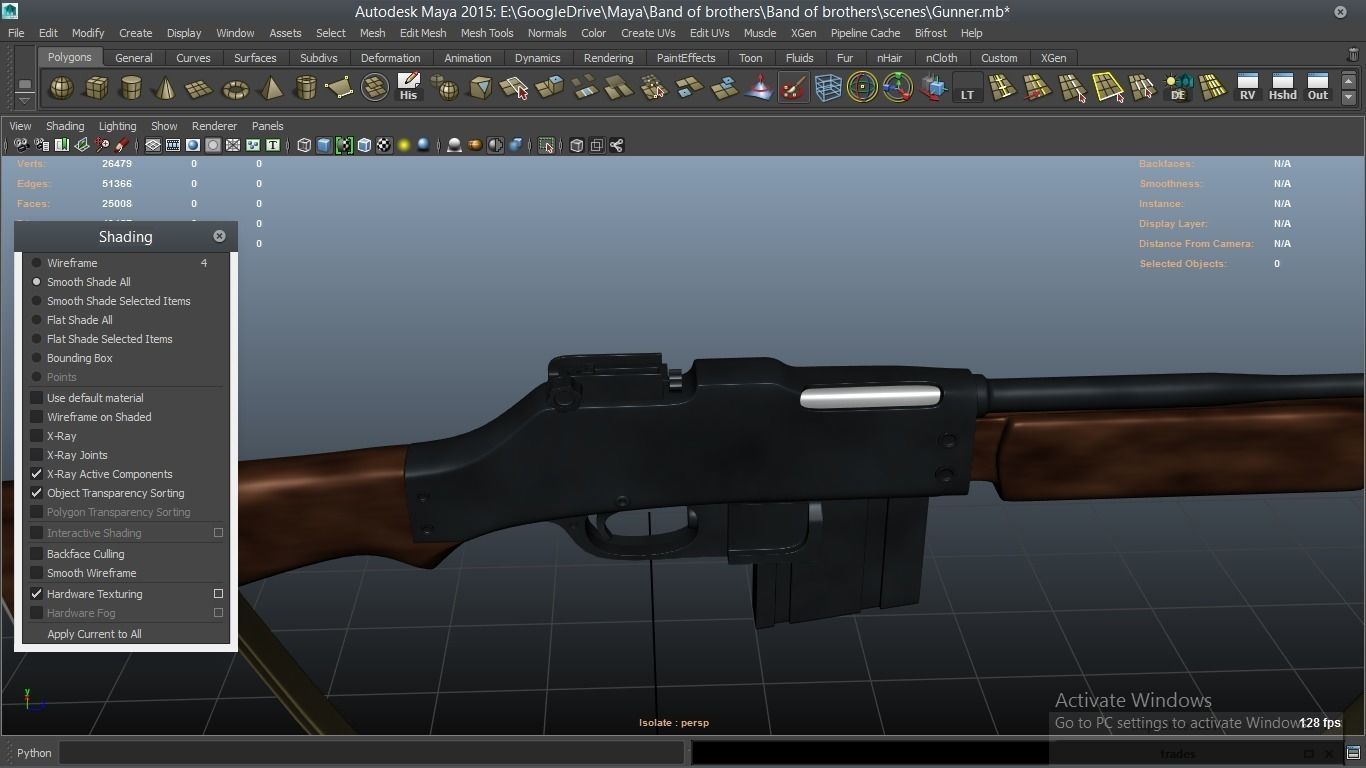This screenshot has height=768, width=1366.
Task: Switch to the Animation shelf tab
Action: [467, 58]
